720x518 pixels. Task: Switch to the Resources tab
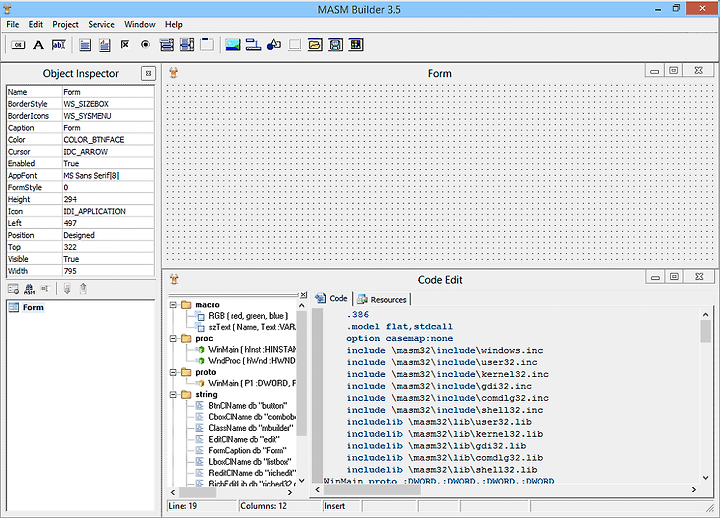(x=382, y=299)
